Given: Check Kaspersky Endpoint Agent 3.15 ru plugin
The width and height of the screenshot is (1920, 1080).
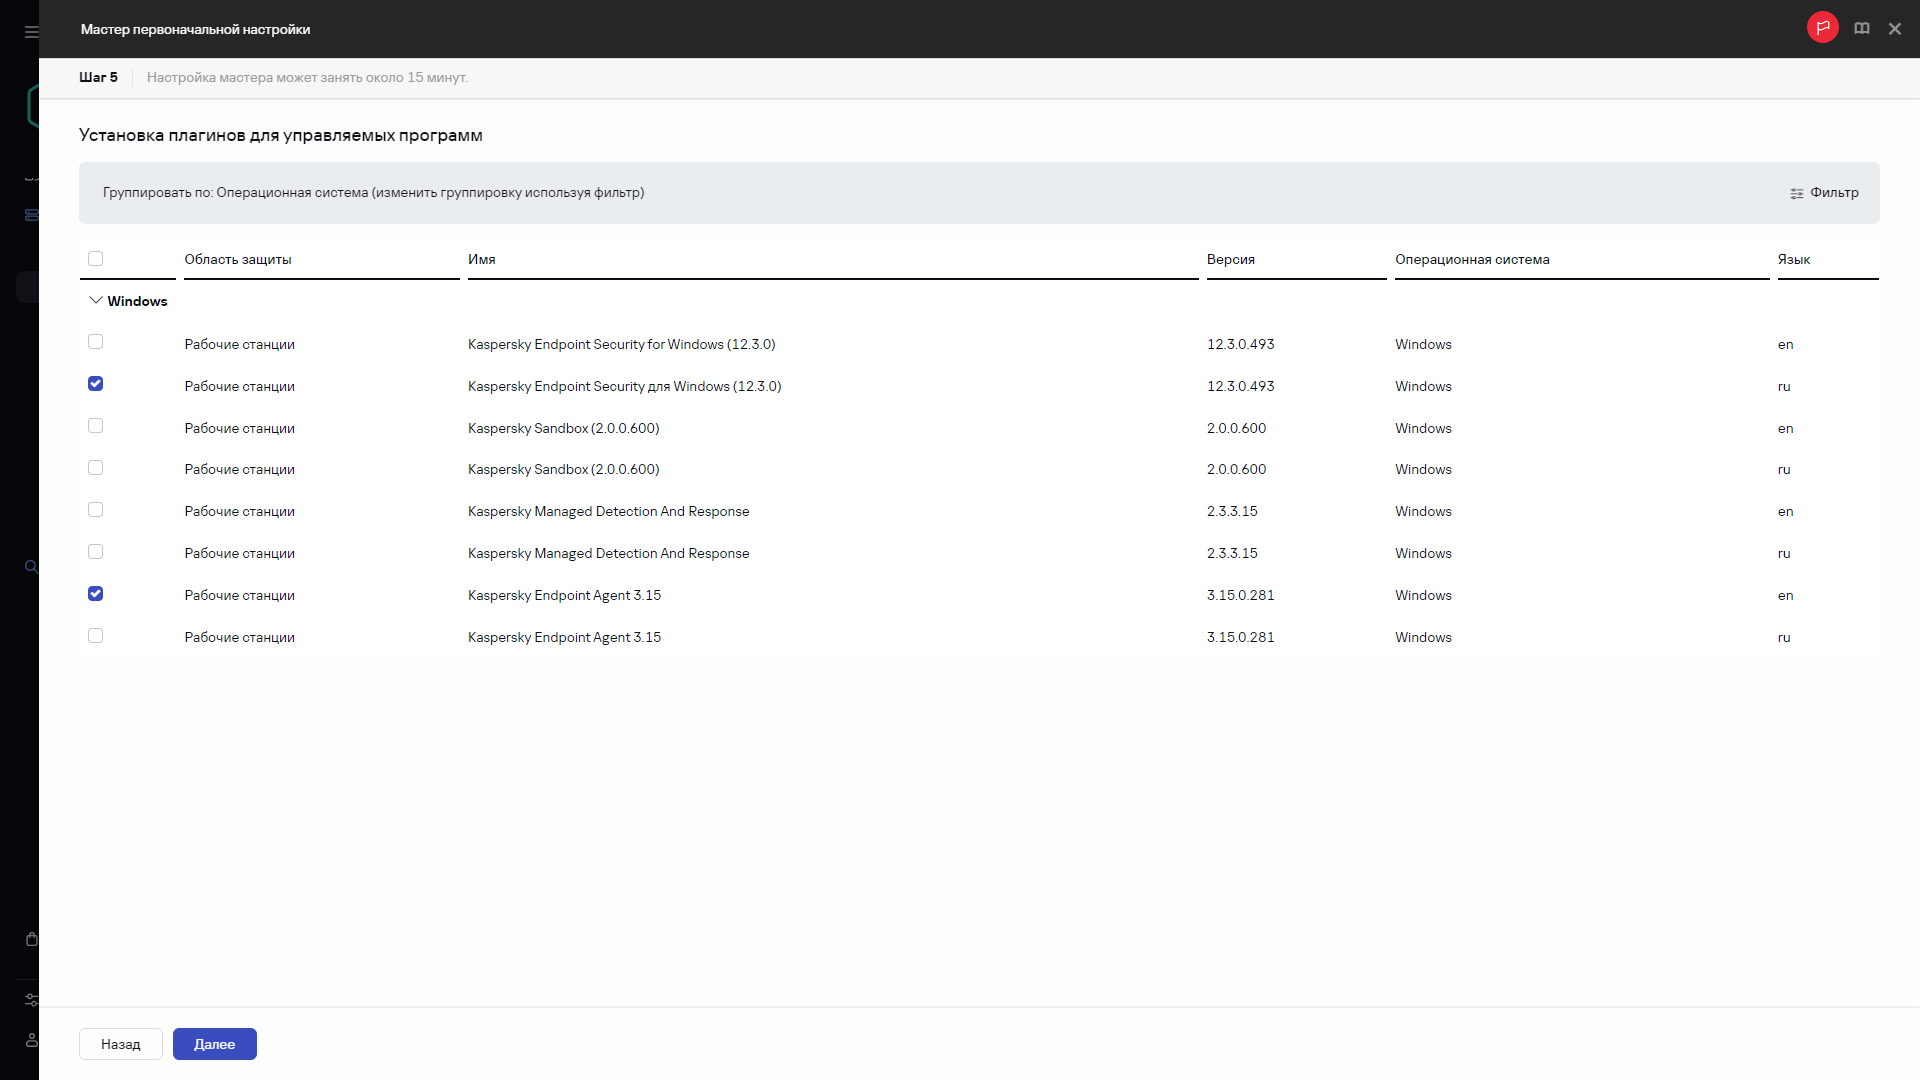Looking at the screenshot, I should pos(95,636).
